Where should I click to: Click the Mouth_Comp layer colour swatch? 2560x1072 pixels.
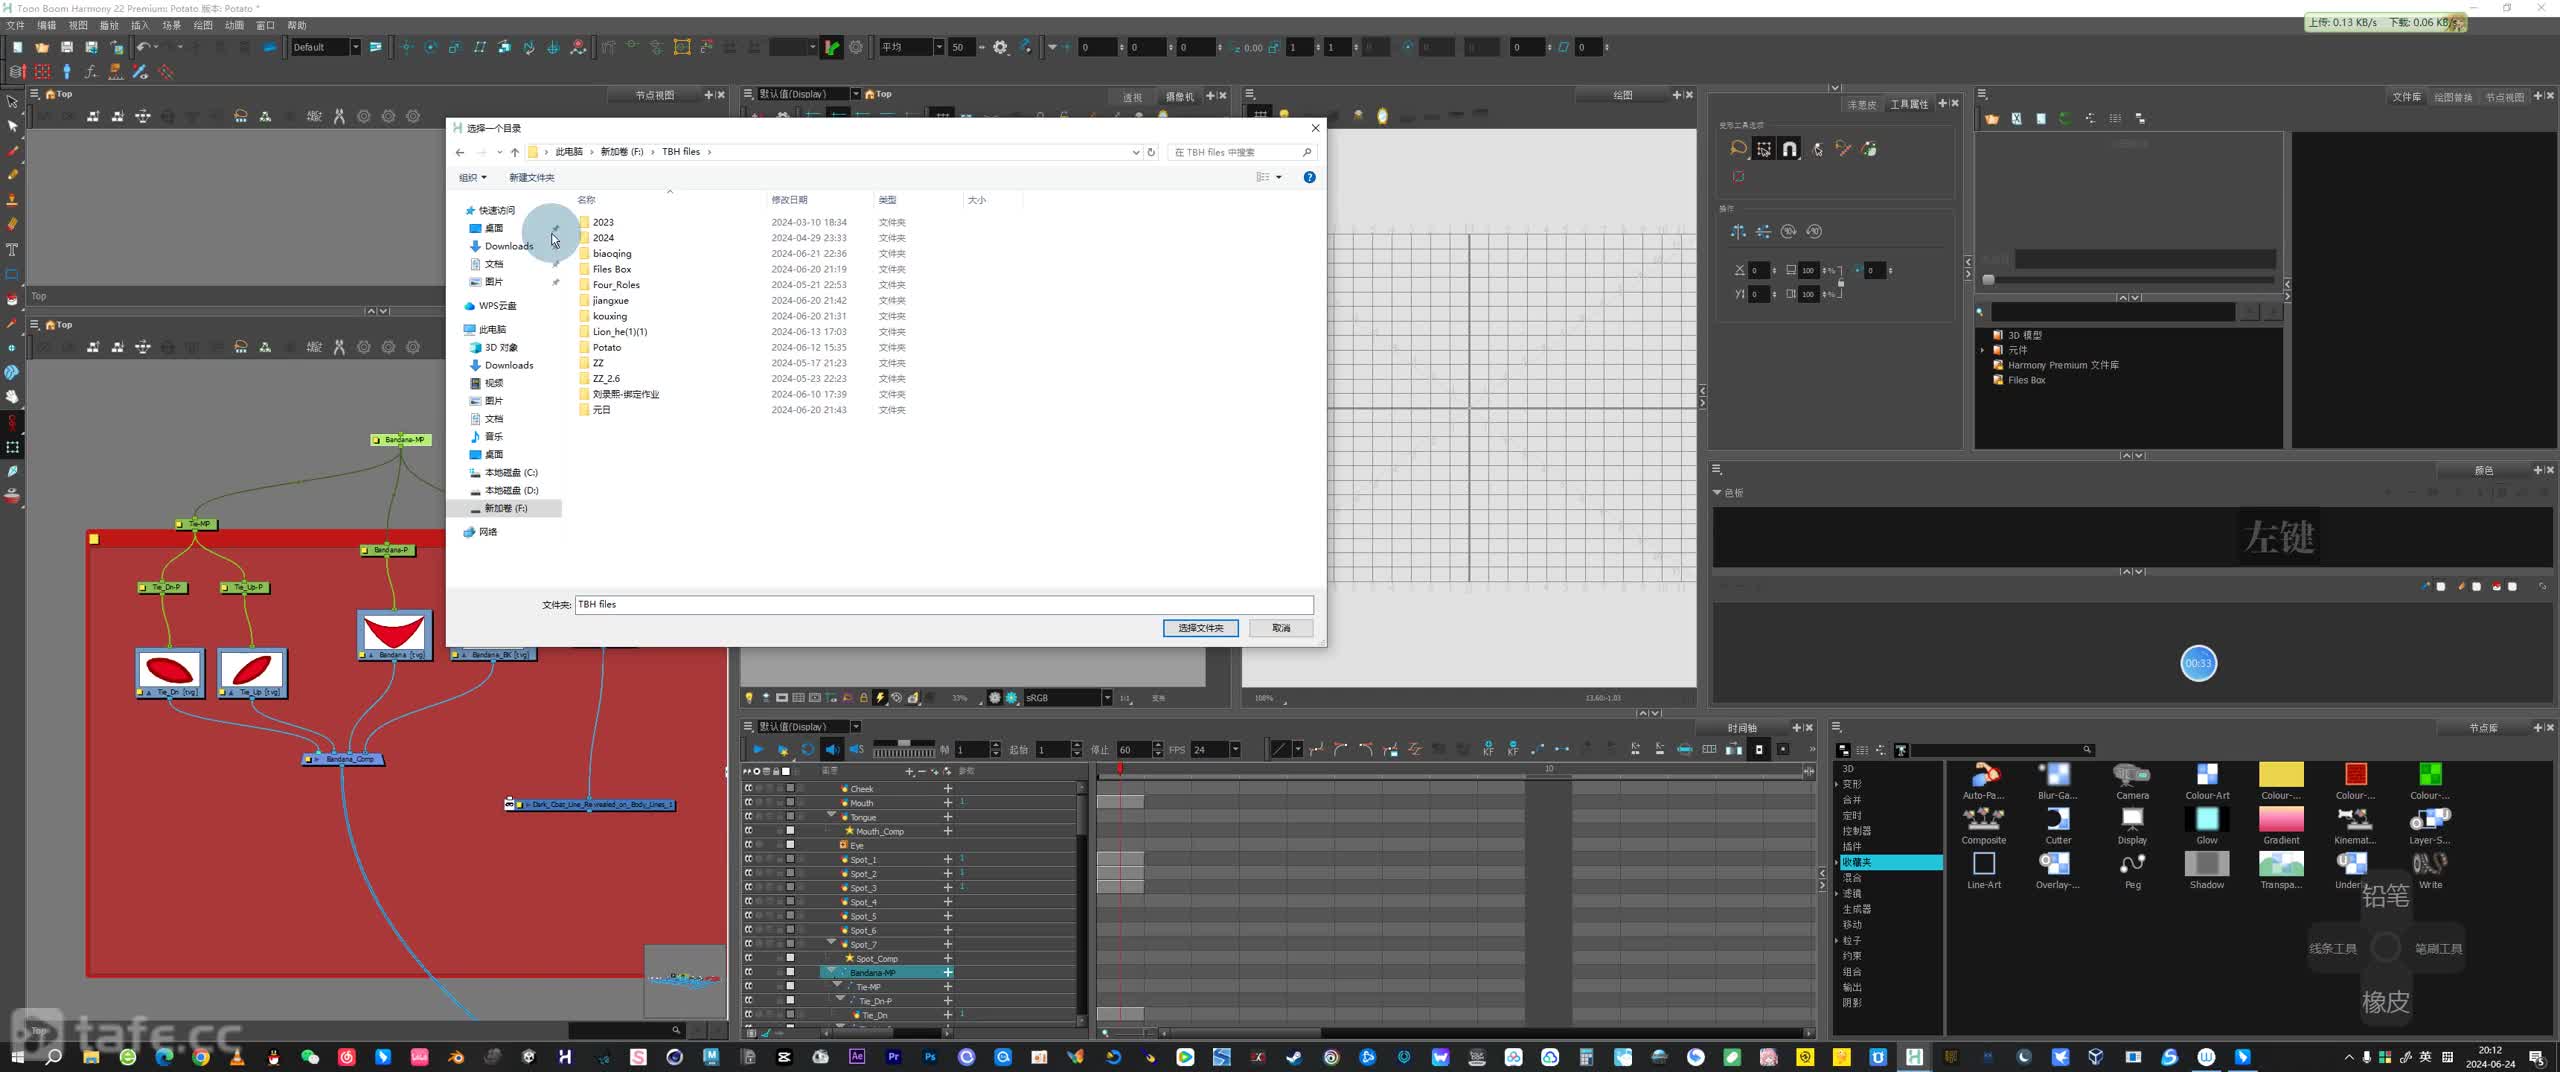[x=790, y=830]
